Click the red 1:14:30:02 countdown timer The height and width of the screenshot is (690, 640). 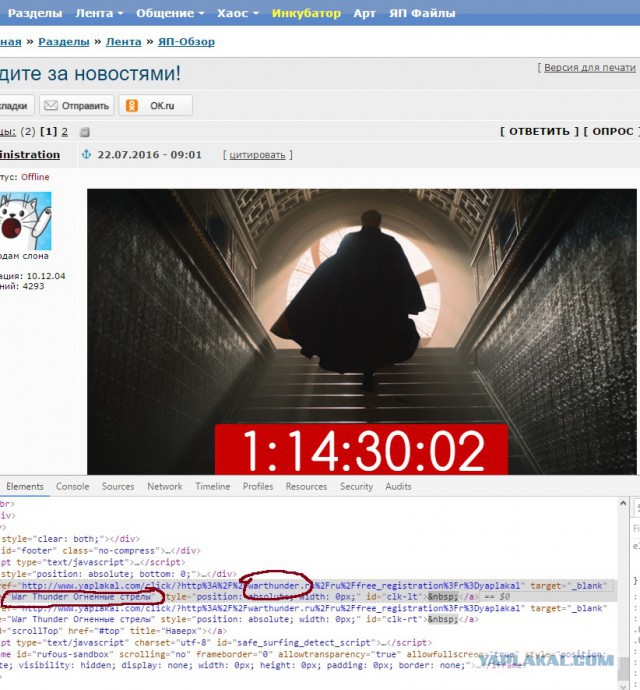click(x=361, y=450)
